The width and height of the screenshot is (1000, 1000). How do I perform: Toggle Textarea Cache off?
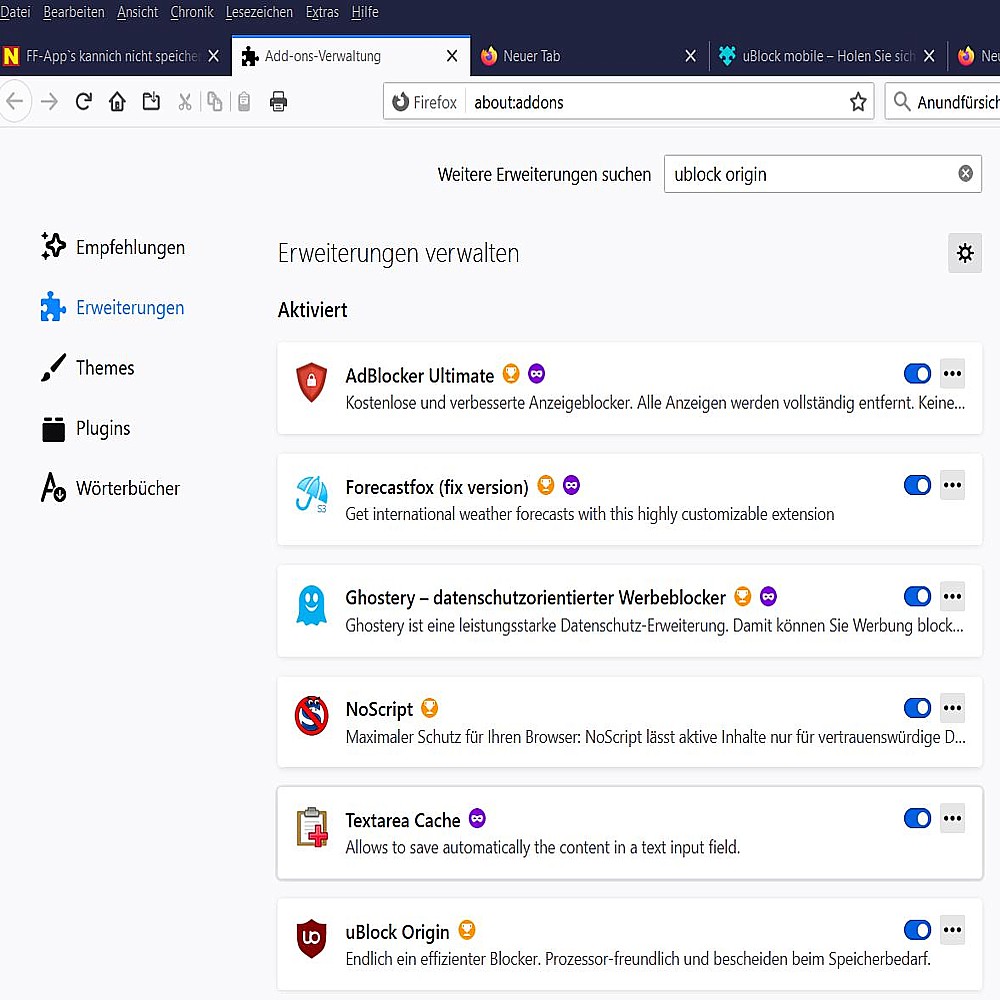917,818
